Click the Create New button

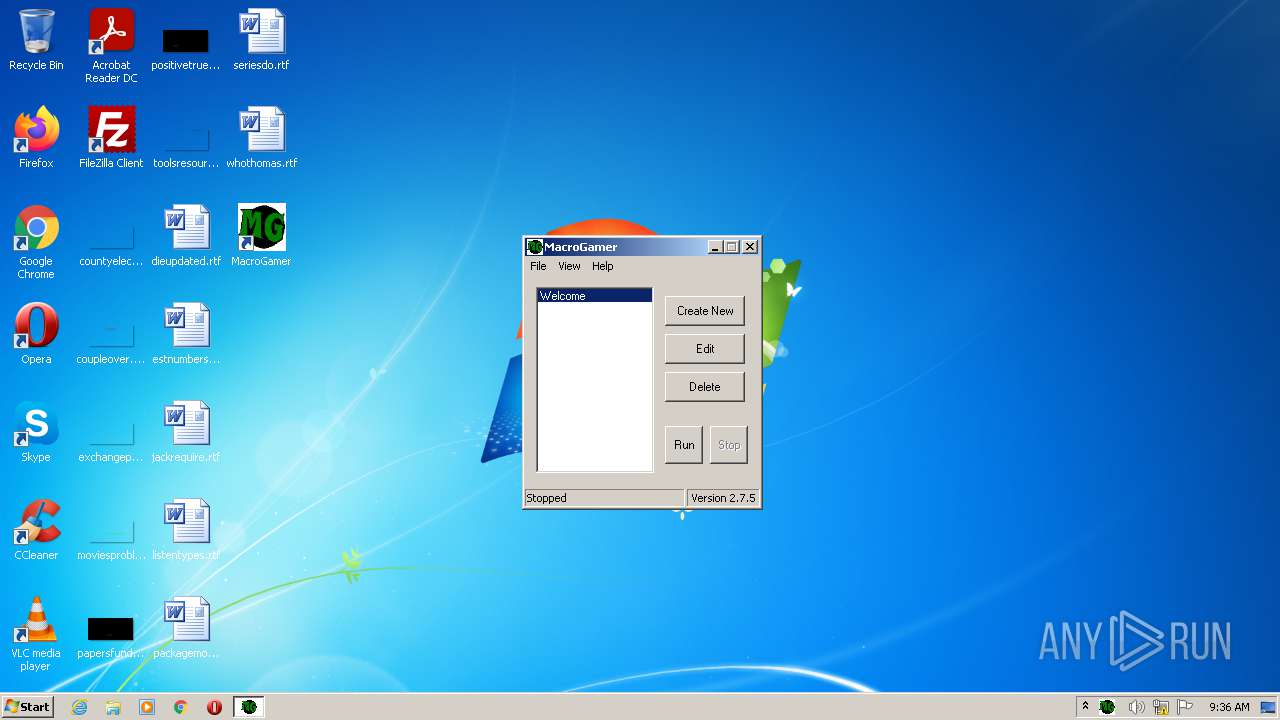[705, 311]
